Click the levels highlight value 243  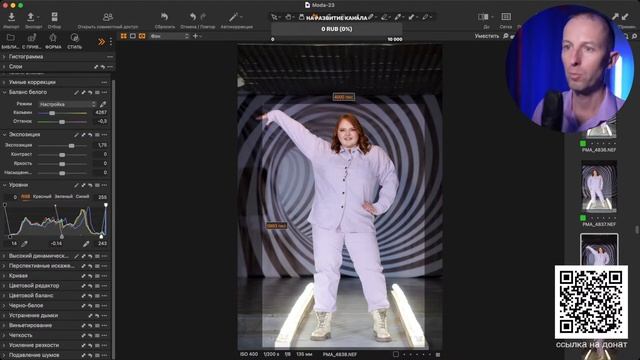[x=102, y=244]
